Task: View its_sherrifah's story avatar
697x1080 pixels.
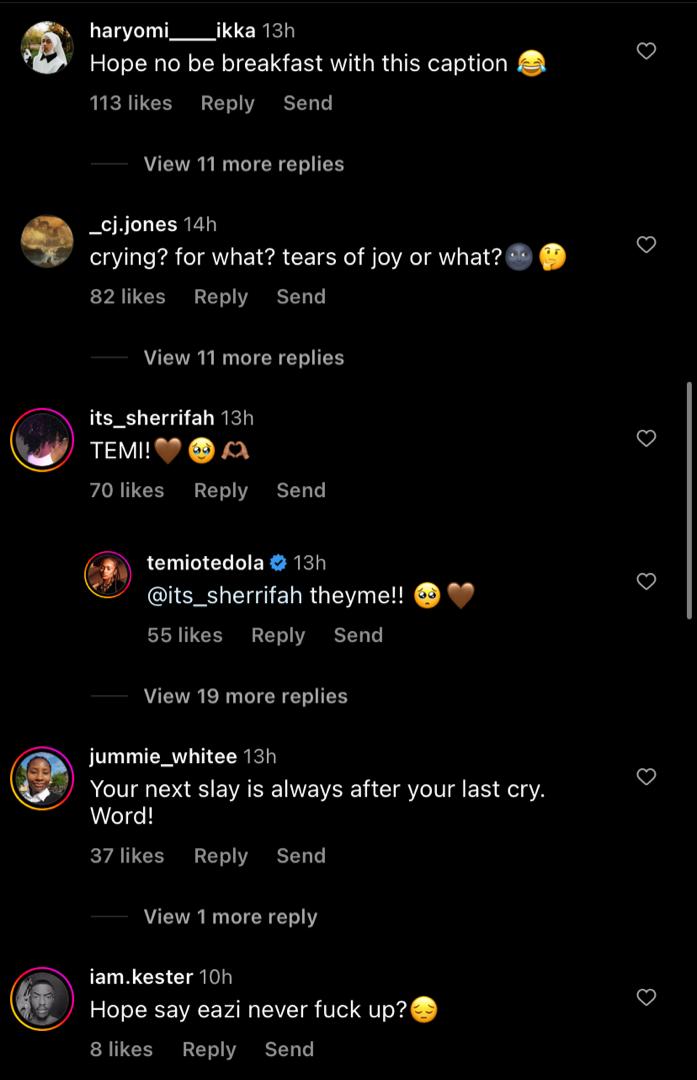Action: coord(41,440)
